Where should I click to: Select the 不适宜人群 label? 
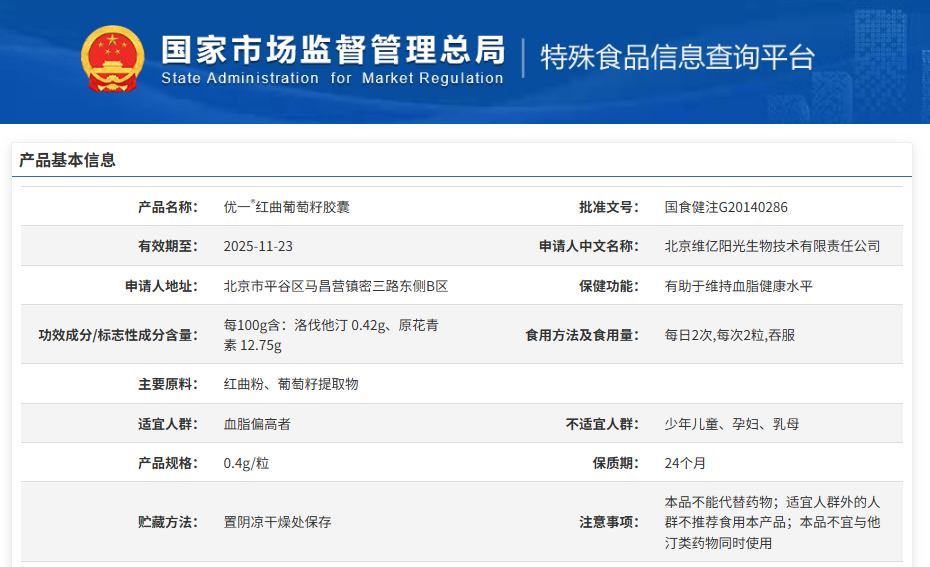tap(602, 424)
